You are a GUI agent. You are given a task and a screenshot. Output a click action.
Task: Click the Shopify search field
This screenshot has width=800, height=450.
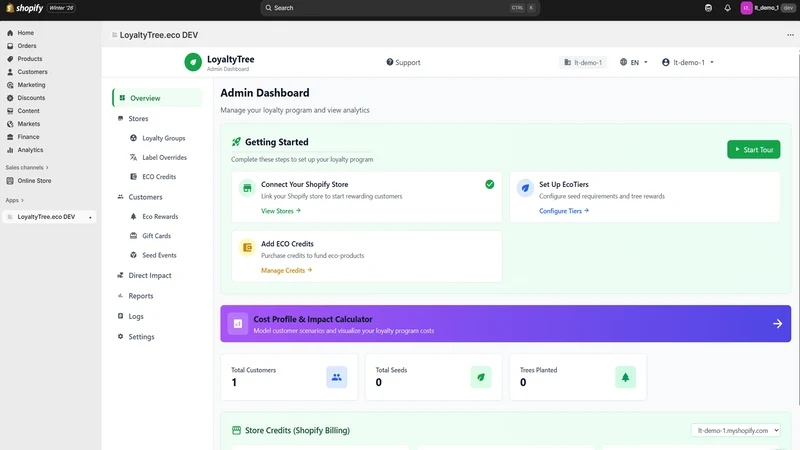click(400, 8)
